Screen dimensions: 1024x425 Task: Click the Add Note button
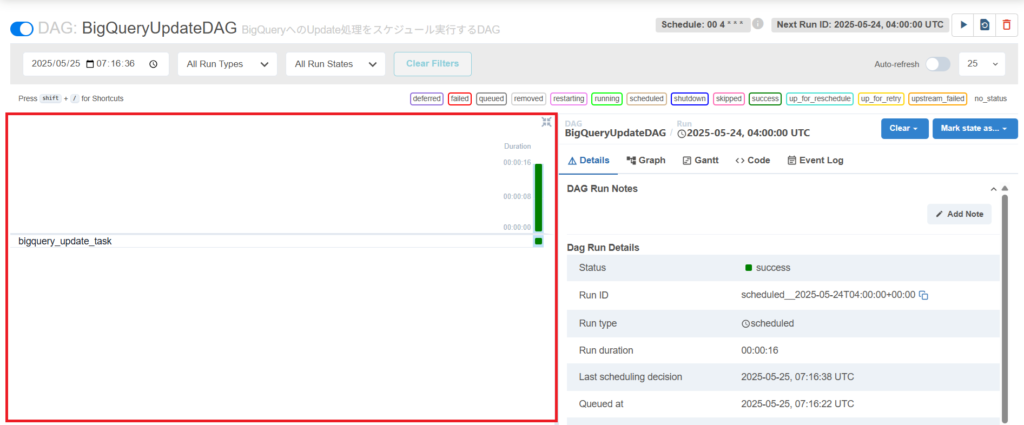click(959, 214)
